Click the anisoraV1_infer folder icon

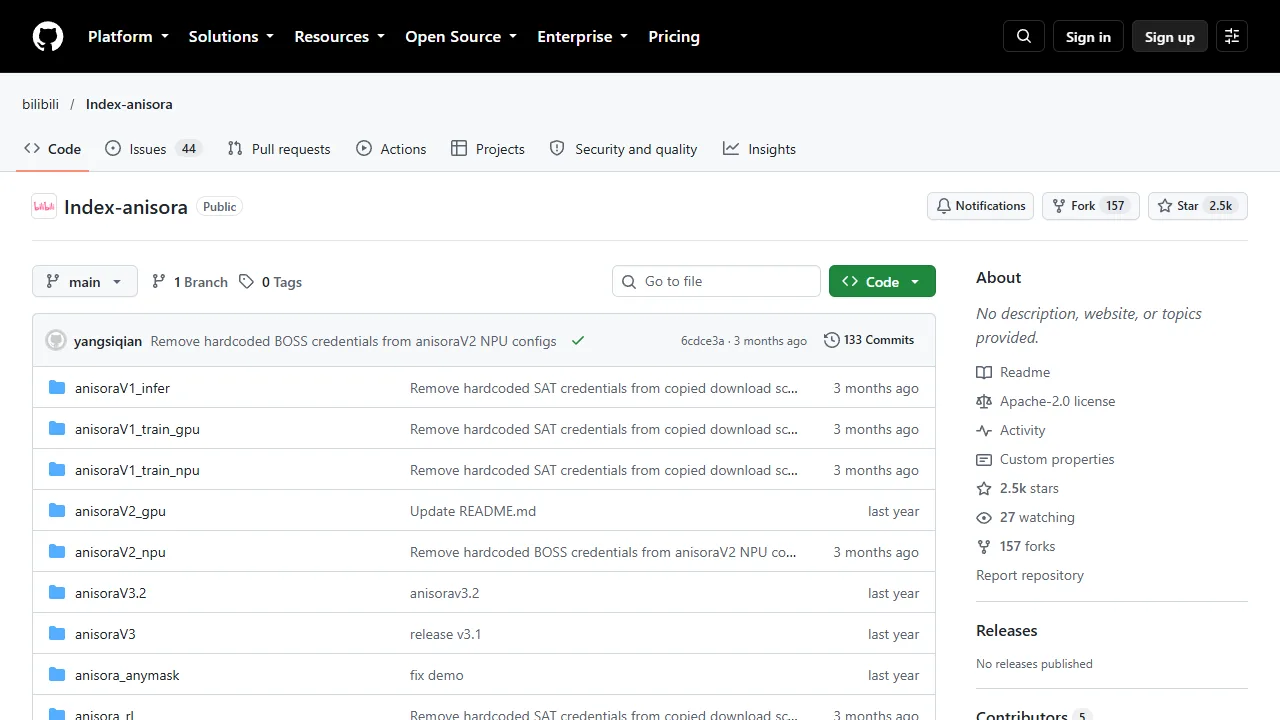[57, 388]
